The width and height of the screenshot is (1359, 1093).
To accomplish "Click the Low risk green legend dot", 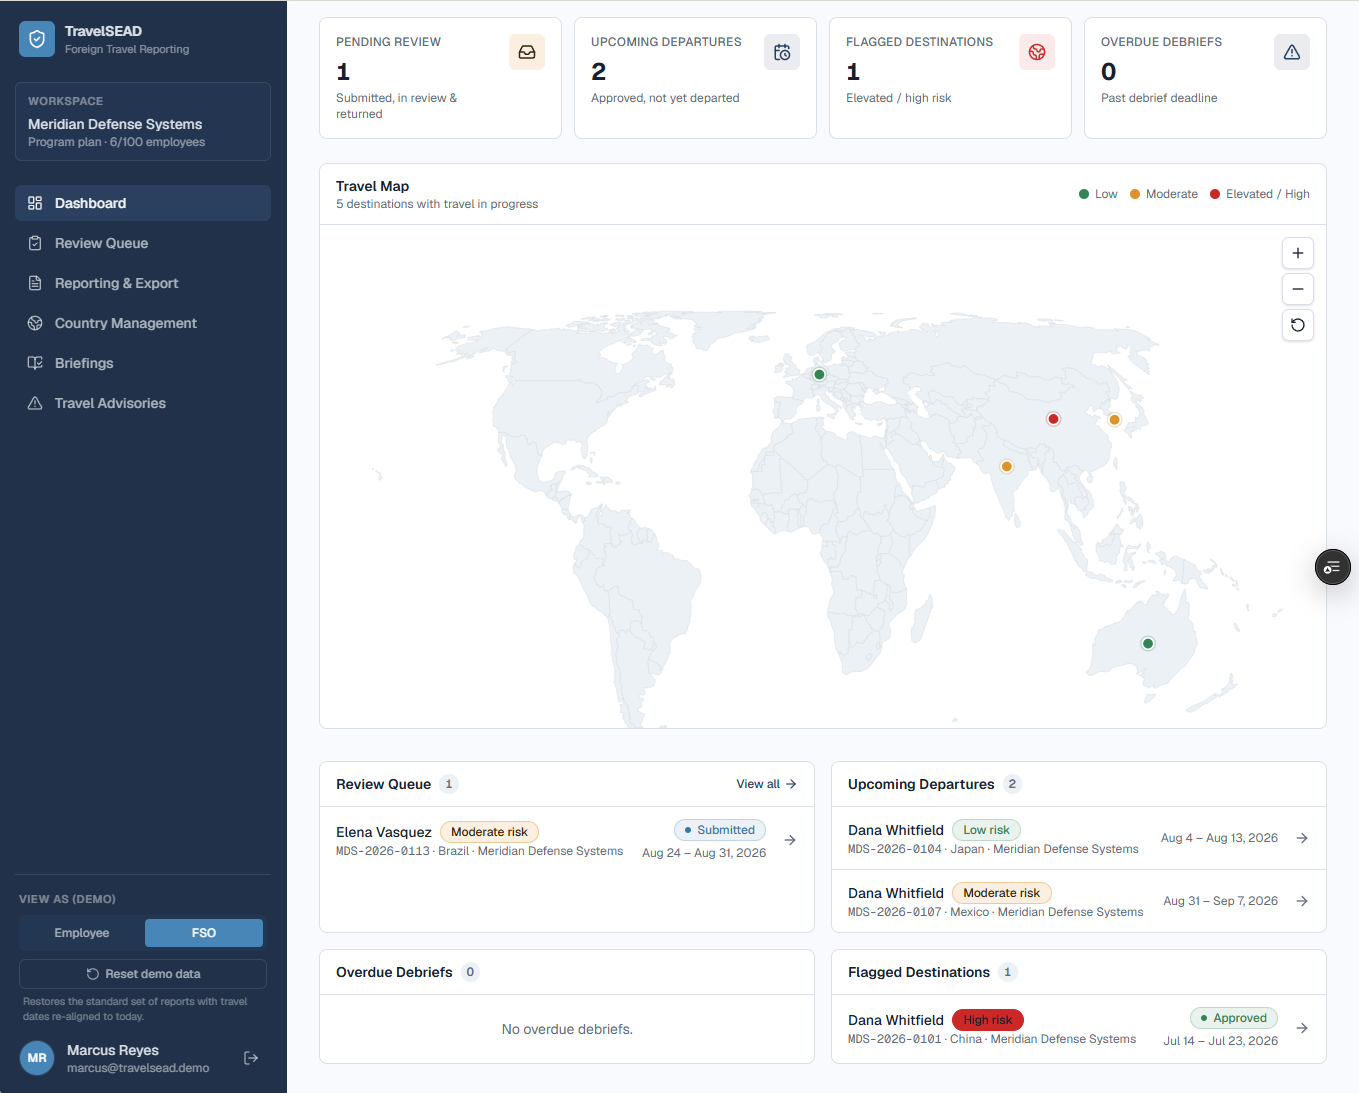I will pyautogui.click(x=1084, y=194).
